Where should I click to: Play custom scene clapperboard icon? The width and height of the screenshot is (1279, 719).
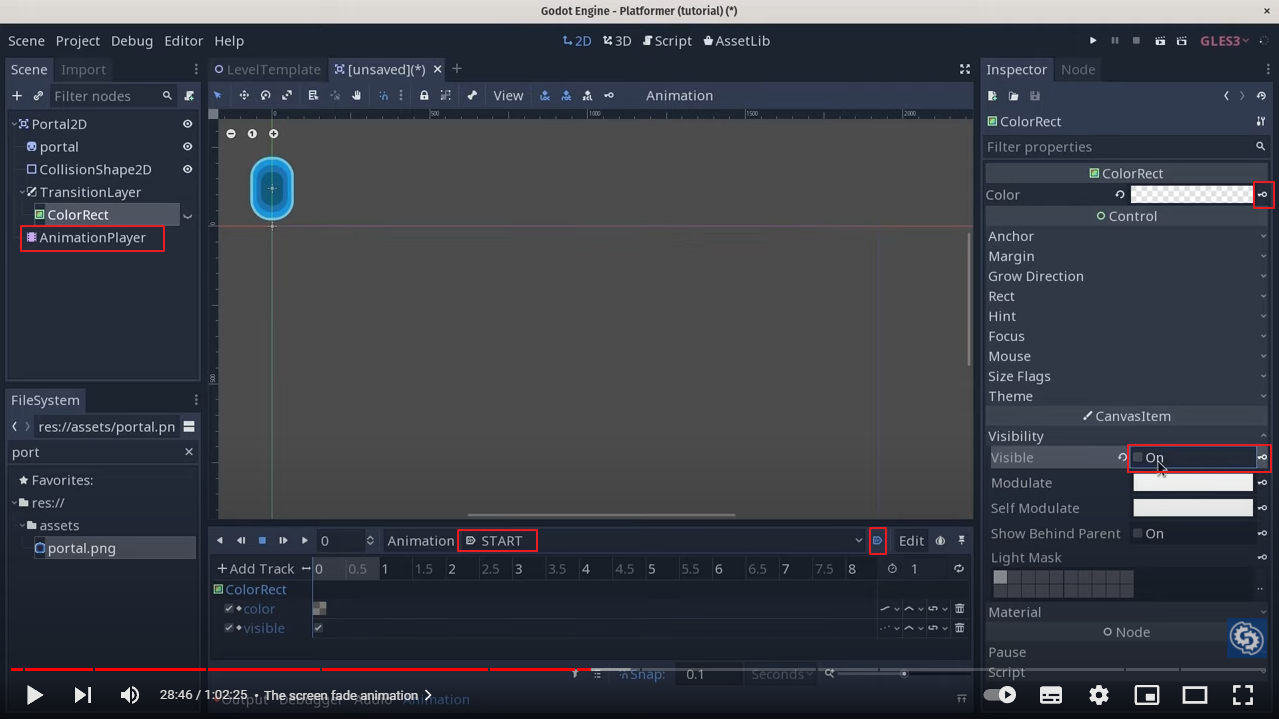pyautogui.click(x=1182, y=41)
